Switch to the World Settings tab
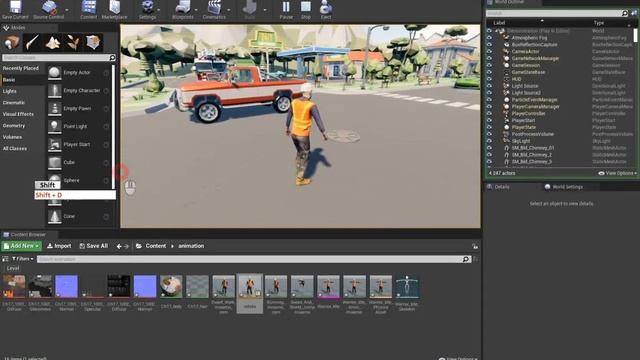 point(564,187)
